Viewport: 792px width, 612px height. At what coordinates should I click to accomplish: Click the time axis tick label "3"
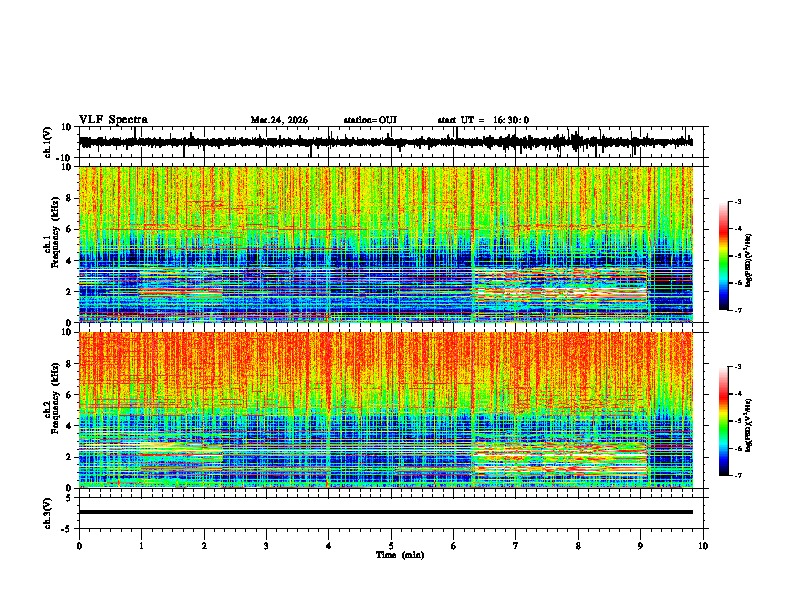266,546
